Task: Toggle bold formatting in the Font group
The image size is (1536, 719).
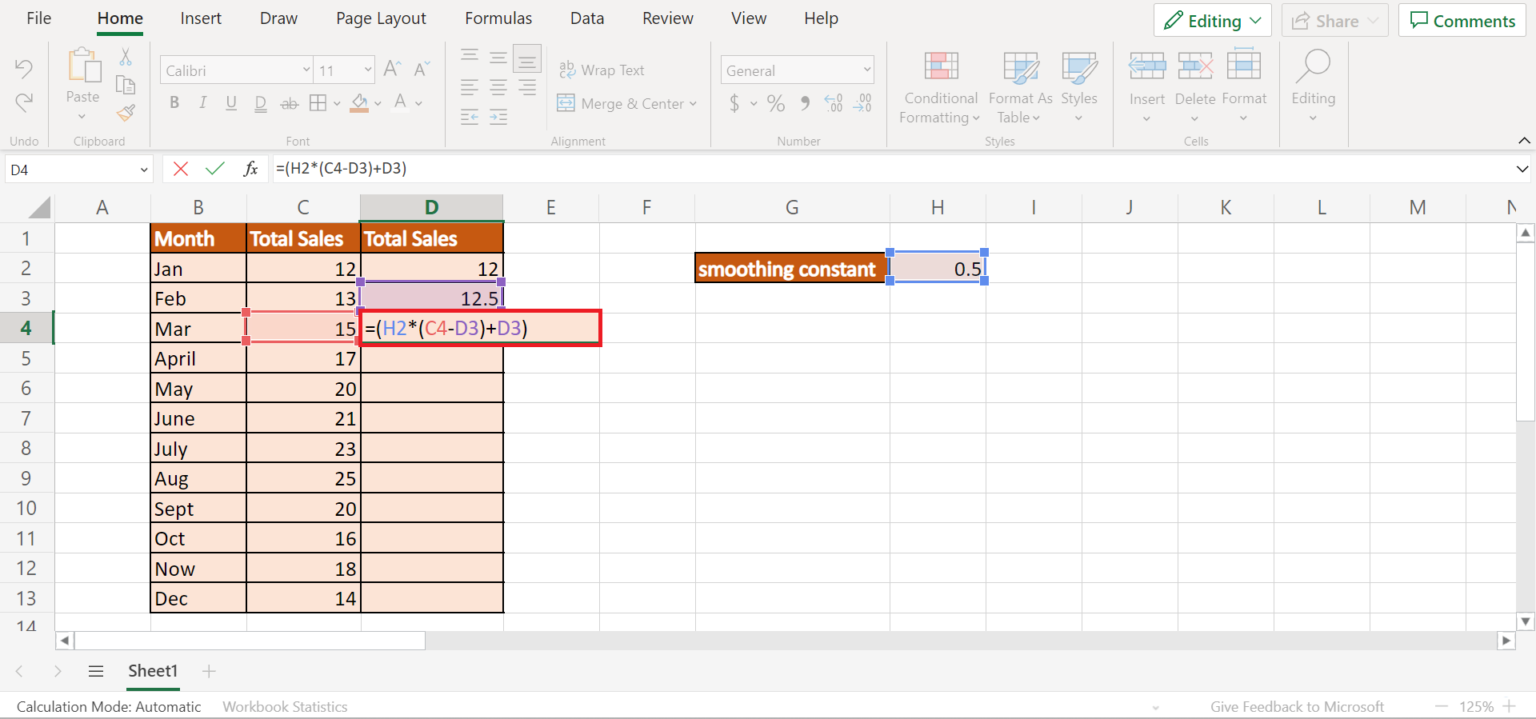Action: (174, 102)
